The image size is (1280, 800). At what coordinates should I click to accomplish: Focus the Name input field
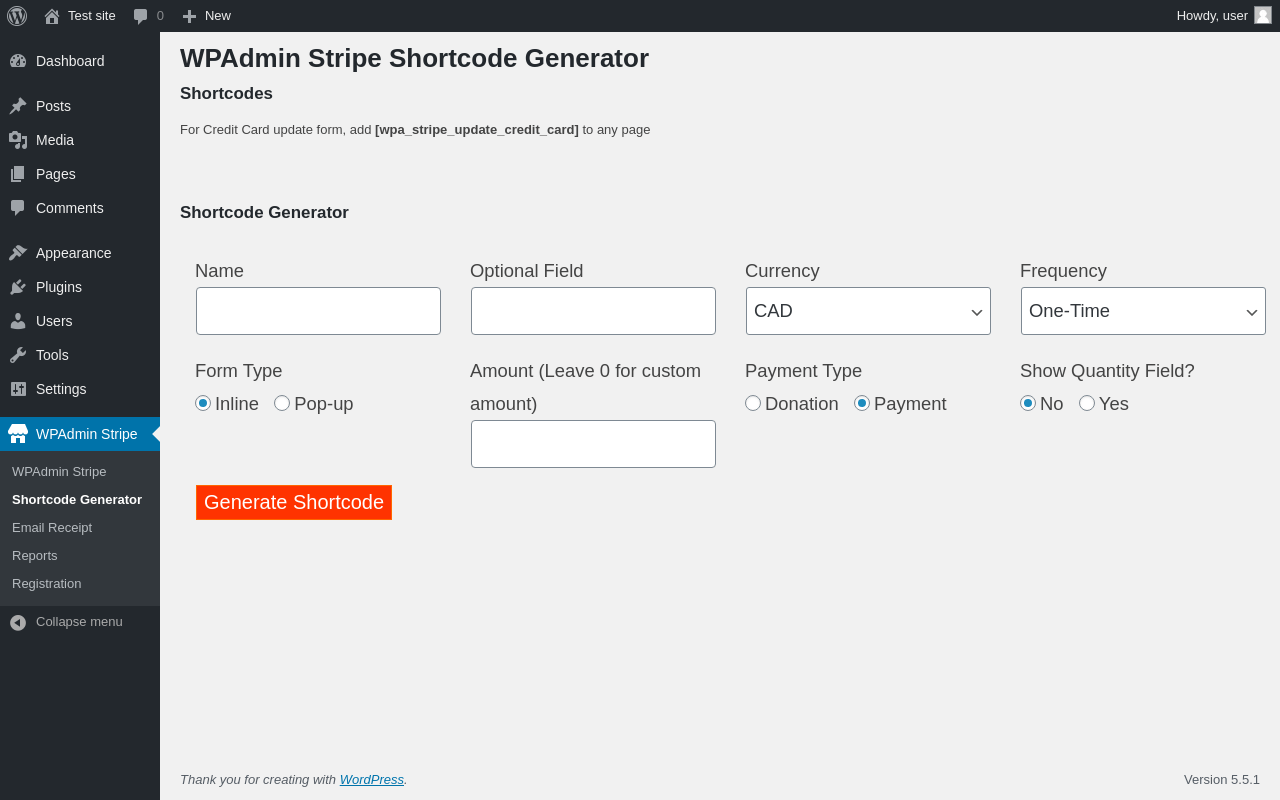pyautogui.click(x=318, y=311)
